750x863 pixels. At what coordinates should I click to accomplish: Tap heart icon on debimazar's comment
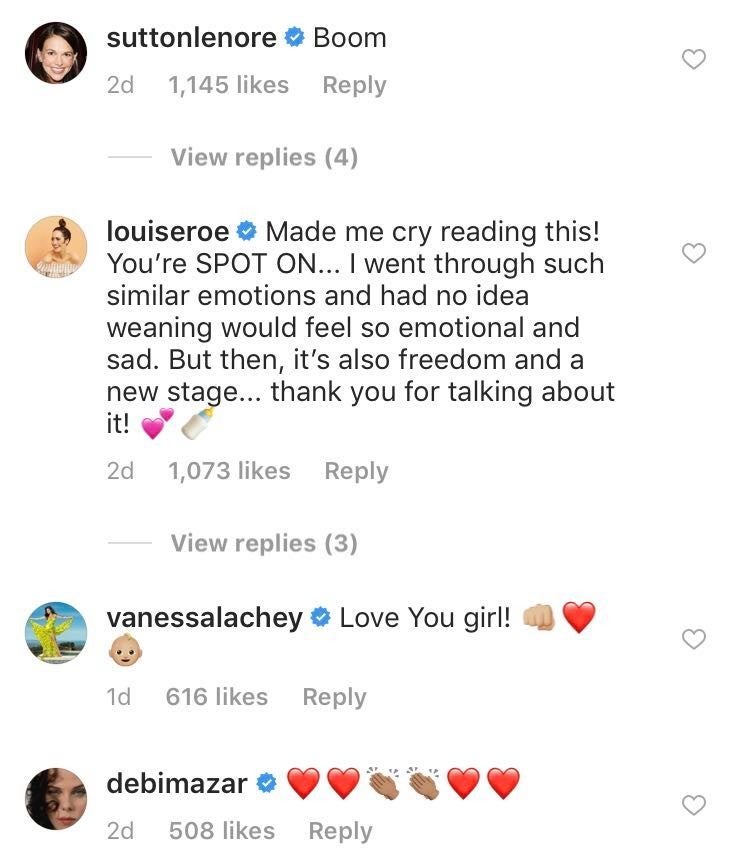[x=693, y=805]
